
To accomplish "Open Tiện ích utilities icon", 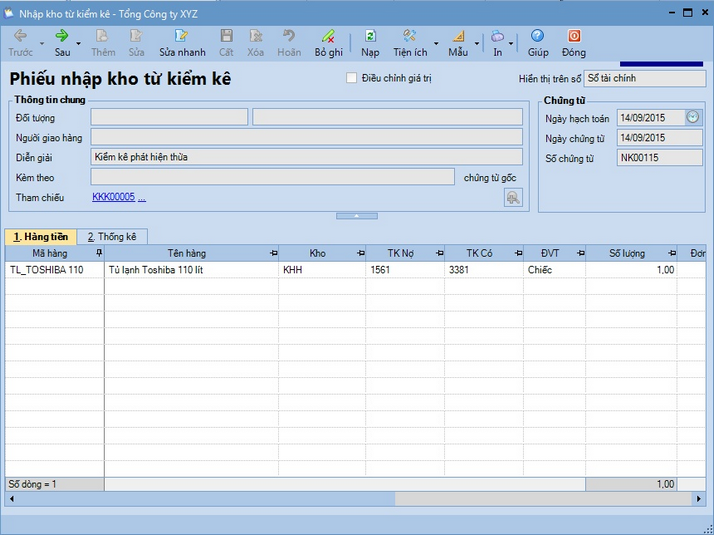I will tap(409, 36).
